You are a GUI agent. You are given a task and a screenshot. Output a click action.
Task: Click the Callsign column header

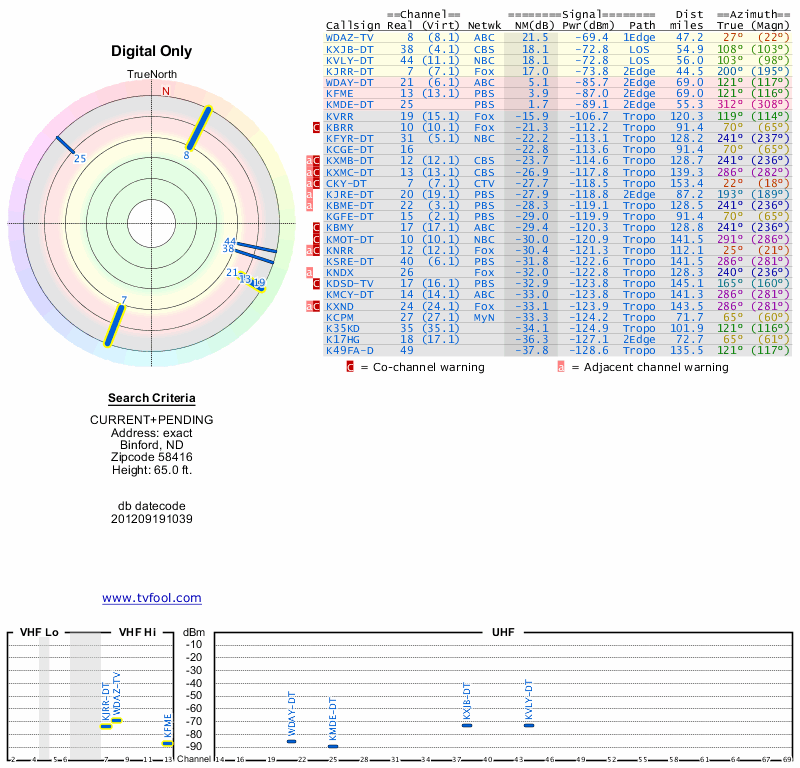(352, 25)
